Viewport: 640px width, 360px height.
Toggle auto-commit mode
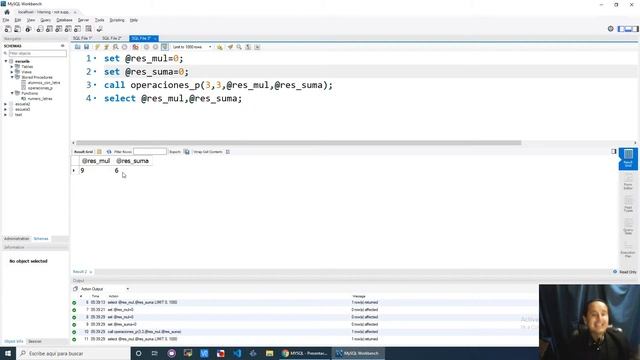tap(164, 47)
